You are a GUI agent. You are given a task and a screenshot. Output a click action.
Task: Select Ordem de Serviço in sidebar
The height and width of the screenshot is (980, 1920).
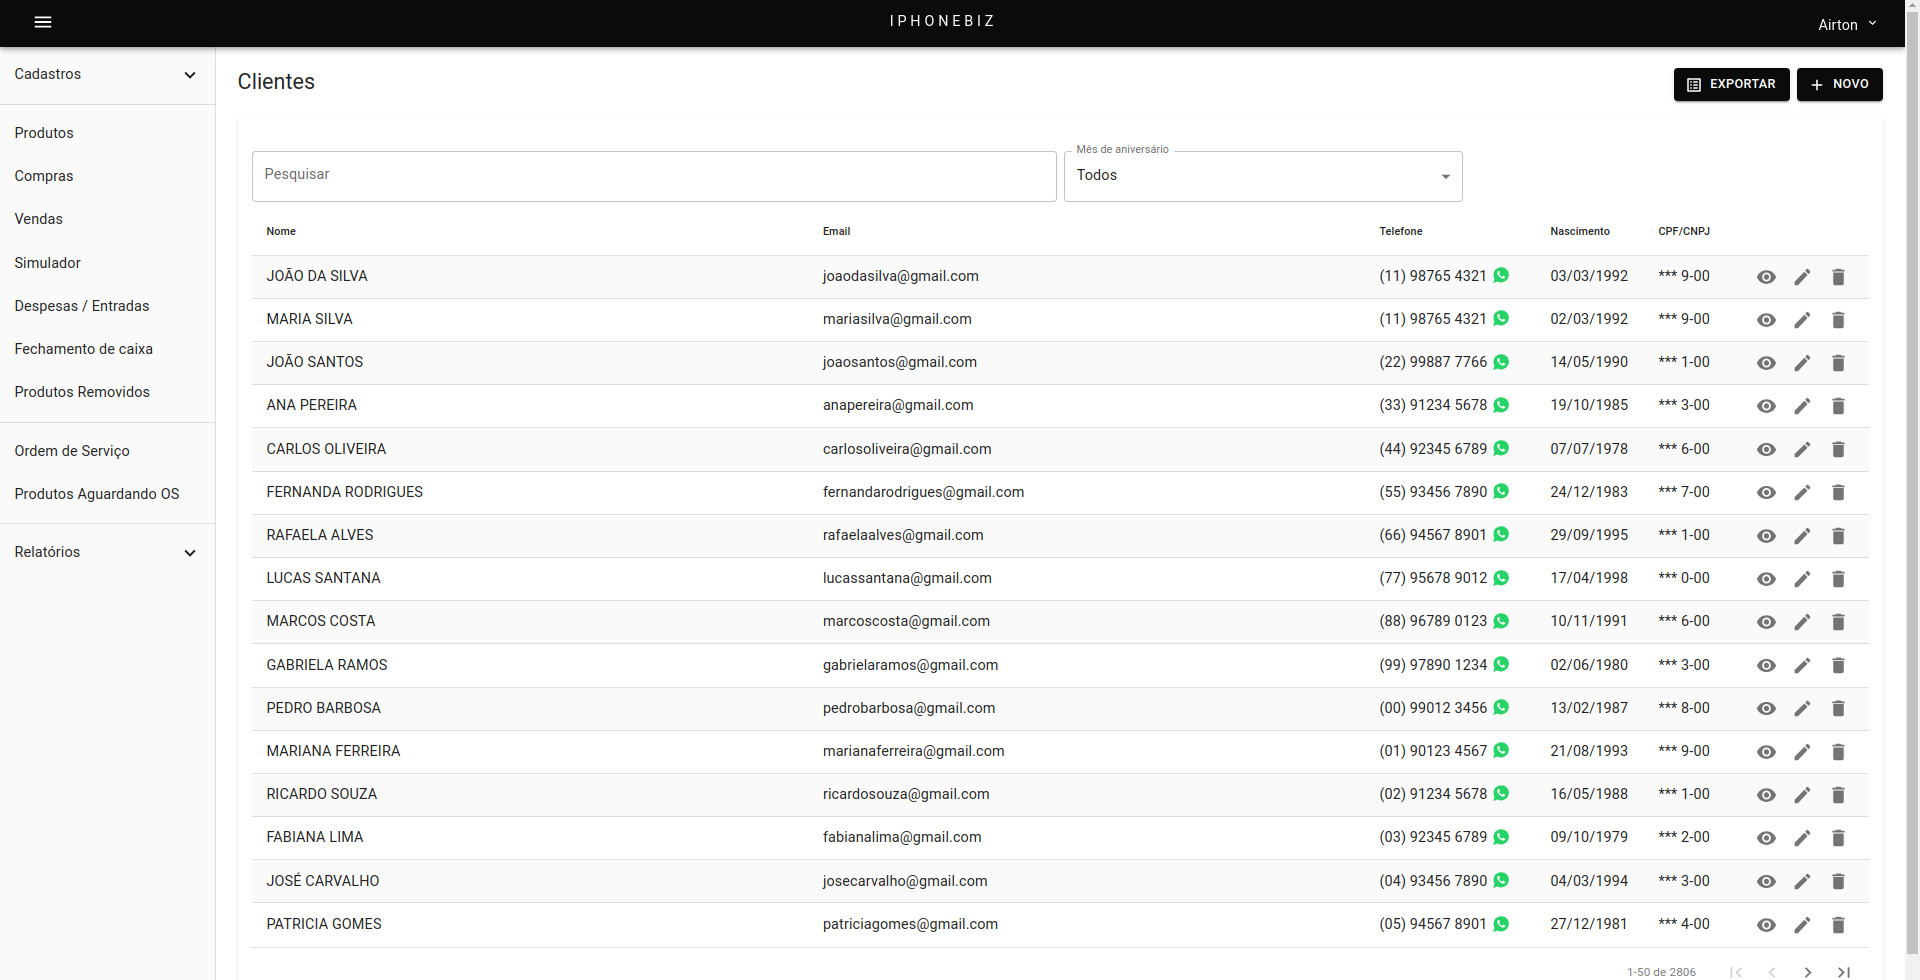point(72,451)
